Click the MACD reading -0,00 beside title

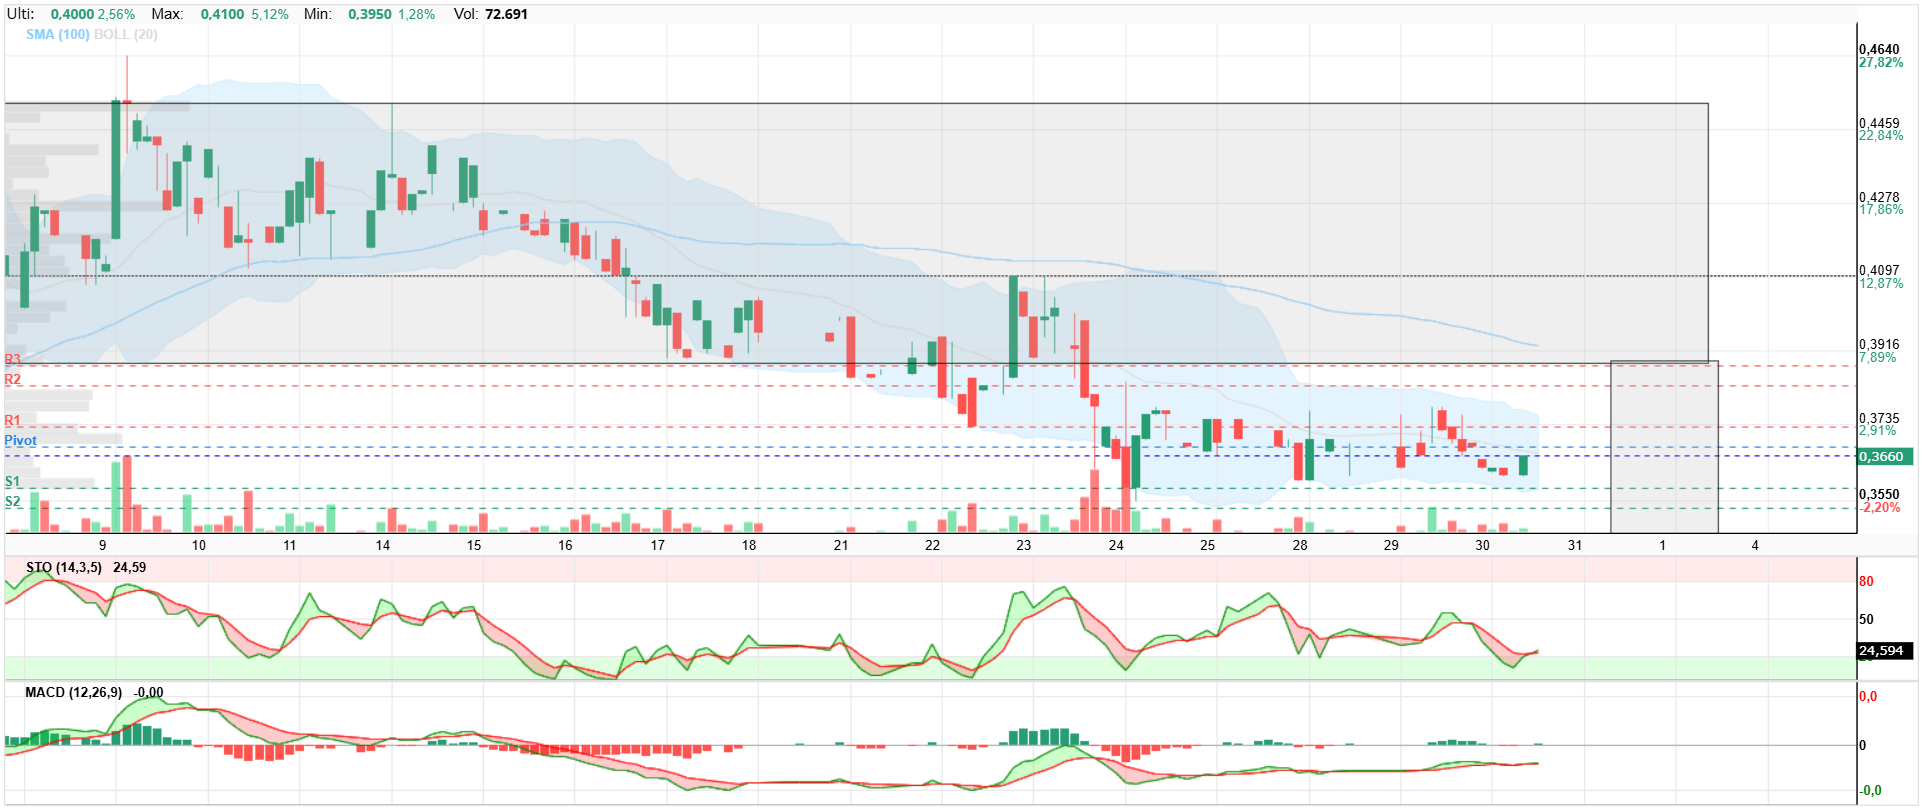(149, 692)
